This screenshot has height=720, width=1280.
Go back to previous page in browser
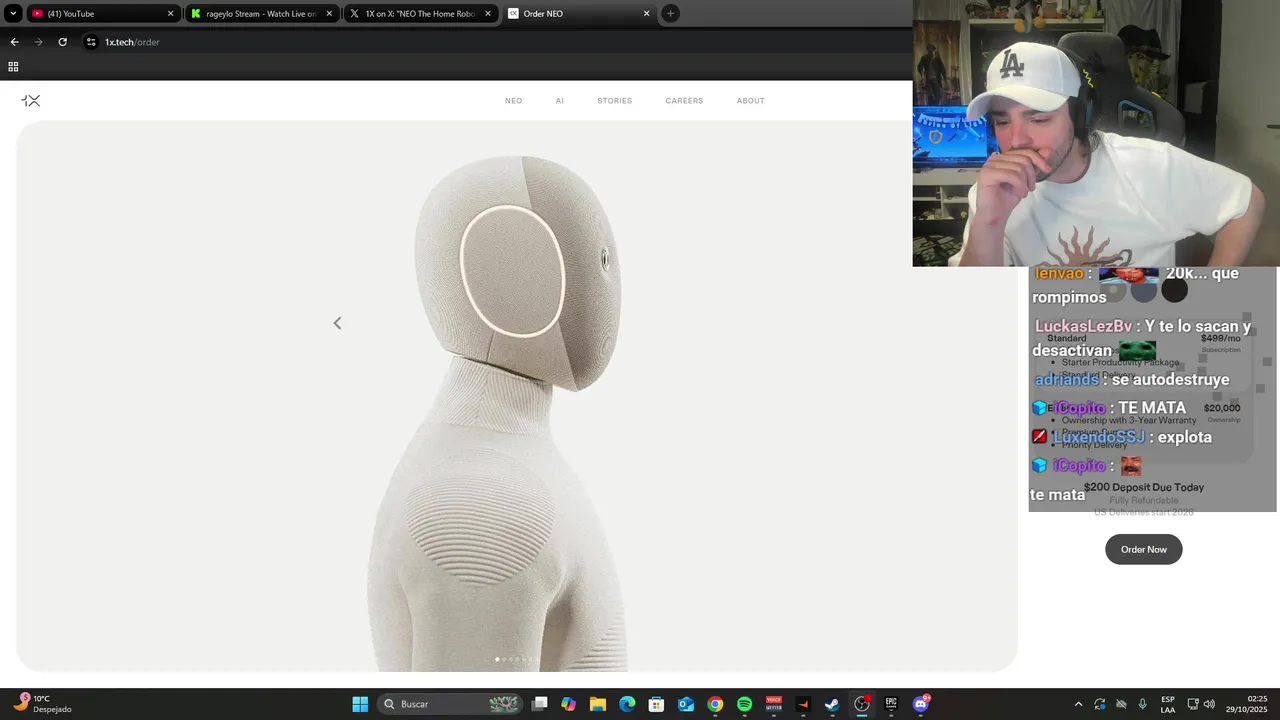pyautogui.click(x=14, y=42)
